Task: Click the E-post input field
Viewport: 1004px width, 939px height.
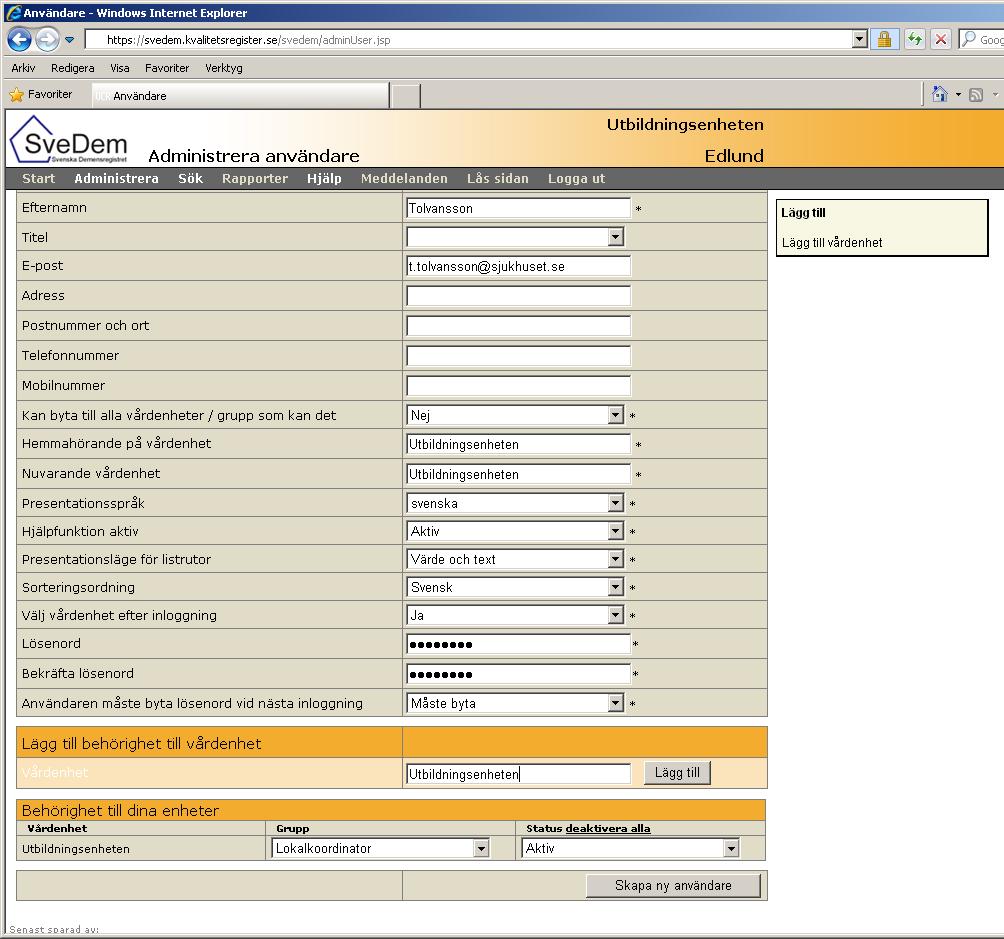Action: [x=518, y=266]
